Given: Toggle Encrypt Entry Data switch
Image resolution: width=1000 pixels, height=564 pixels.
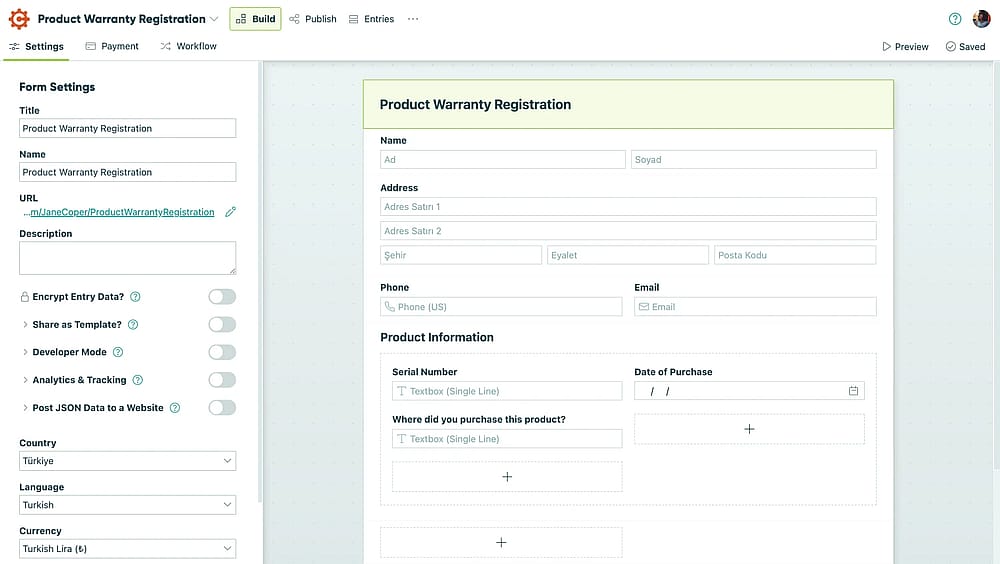Looking at the screenshot, I should [x=222, y=297].
